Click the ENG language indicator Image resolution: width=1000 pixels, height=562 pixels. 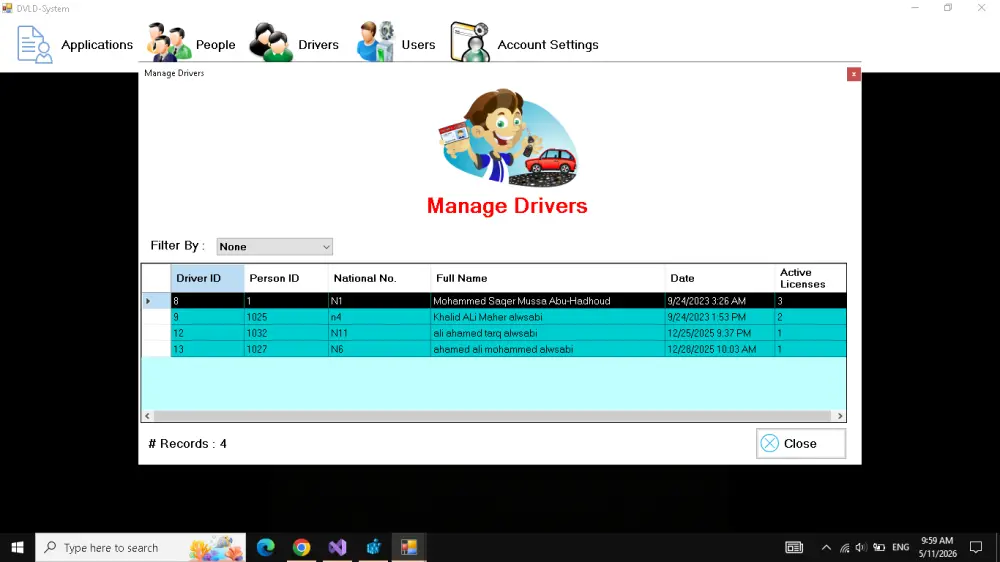[x=901, y=547]
